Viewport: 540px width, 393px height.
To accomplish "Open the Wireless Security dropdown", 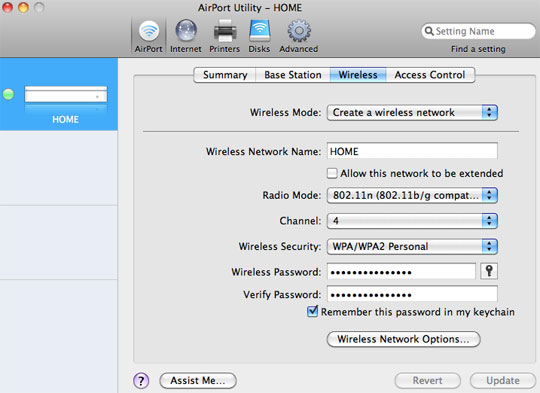I will 412,246.
